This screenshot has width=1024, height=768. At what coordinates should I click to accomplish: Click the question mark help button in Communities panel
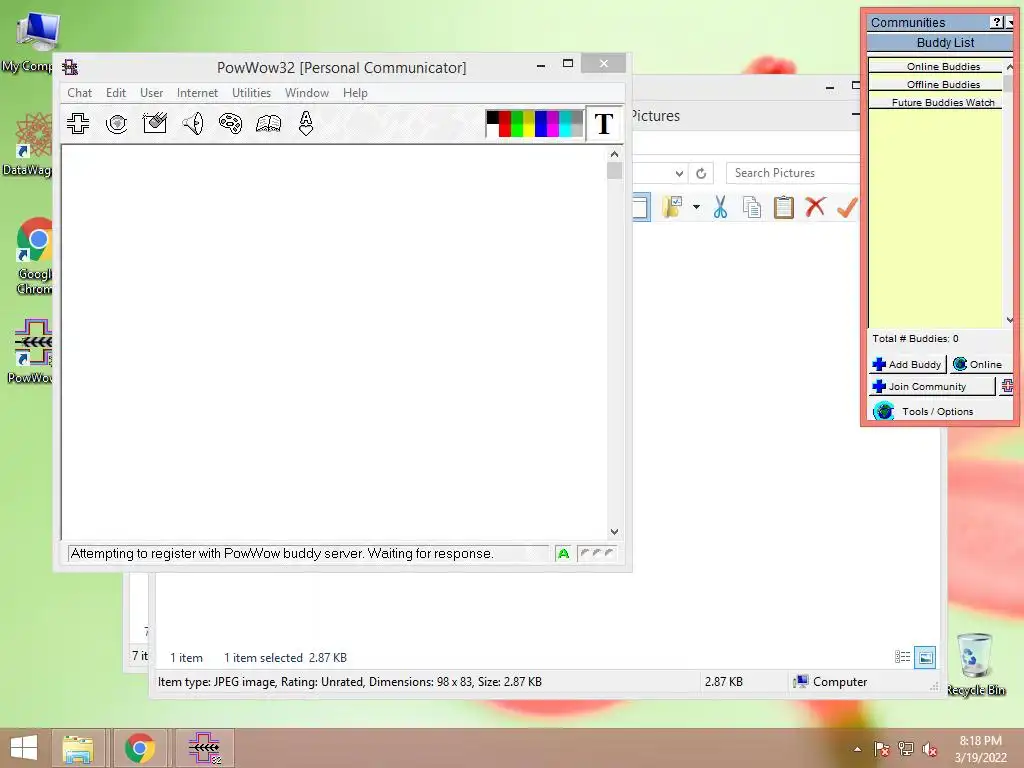pos(997,22)
